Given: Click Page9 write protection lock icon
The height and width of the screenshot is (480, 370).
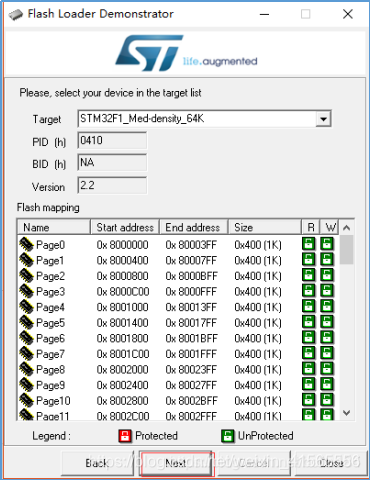Looking at the screenshot, I should click(x=327, y=384).
